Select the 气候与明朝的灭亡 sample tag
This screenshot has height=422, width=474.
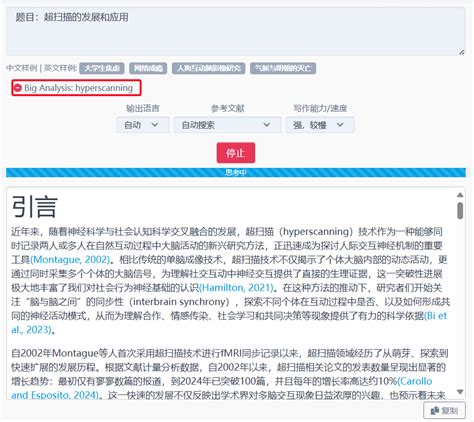coord(283,68)
